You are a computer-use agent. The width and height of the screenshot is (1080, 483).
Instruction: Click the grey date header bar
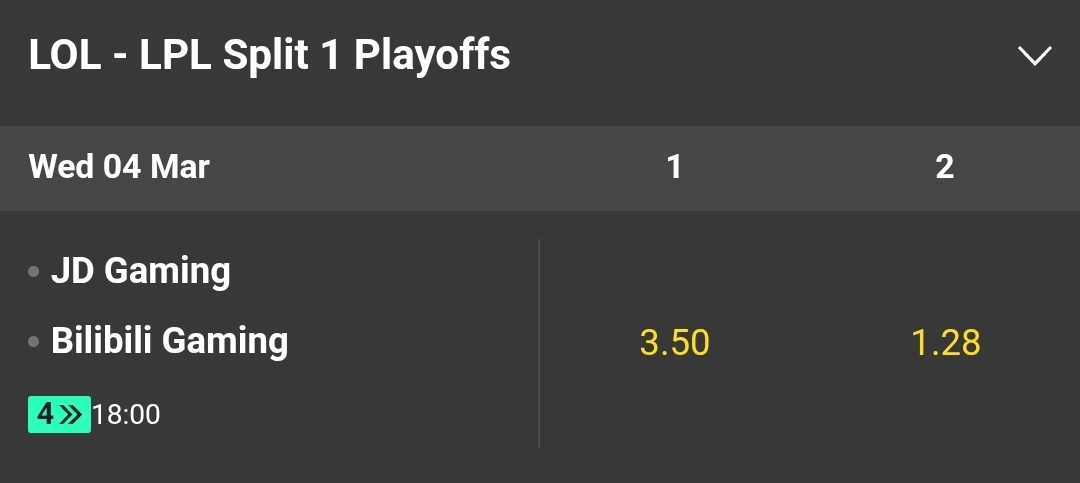pos(400,167)
